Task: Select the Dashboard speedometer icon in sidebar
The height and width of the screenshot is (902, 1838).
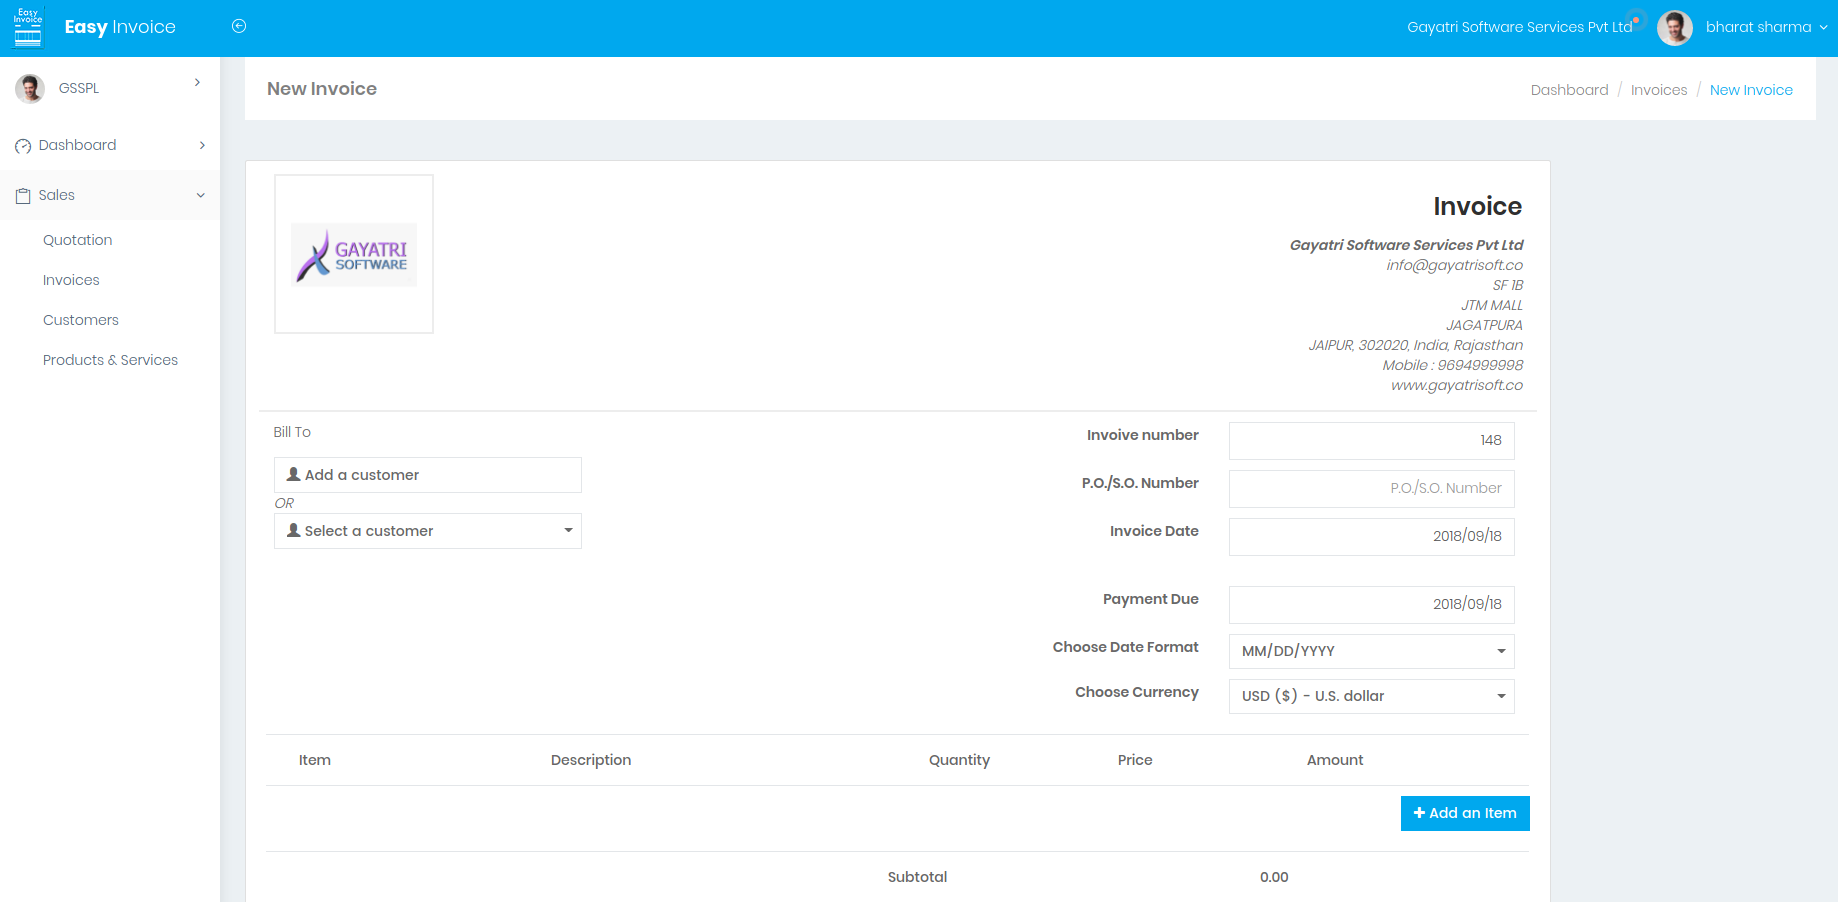Action: 23,145
